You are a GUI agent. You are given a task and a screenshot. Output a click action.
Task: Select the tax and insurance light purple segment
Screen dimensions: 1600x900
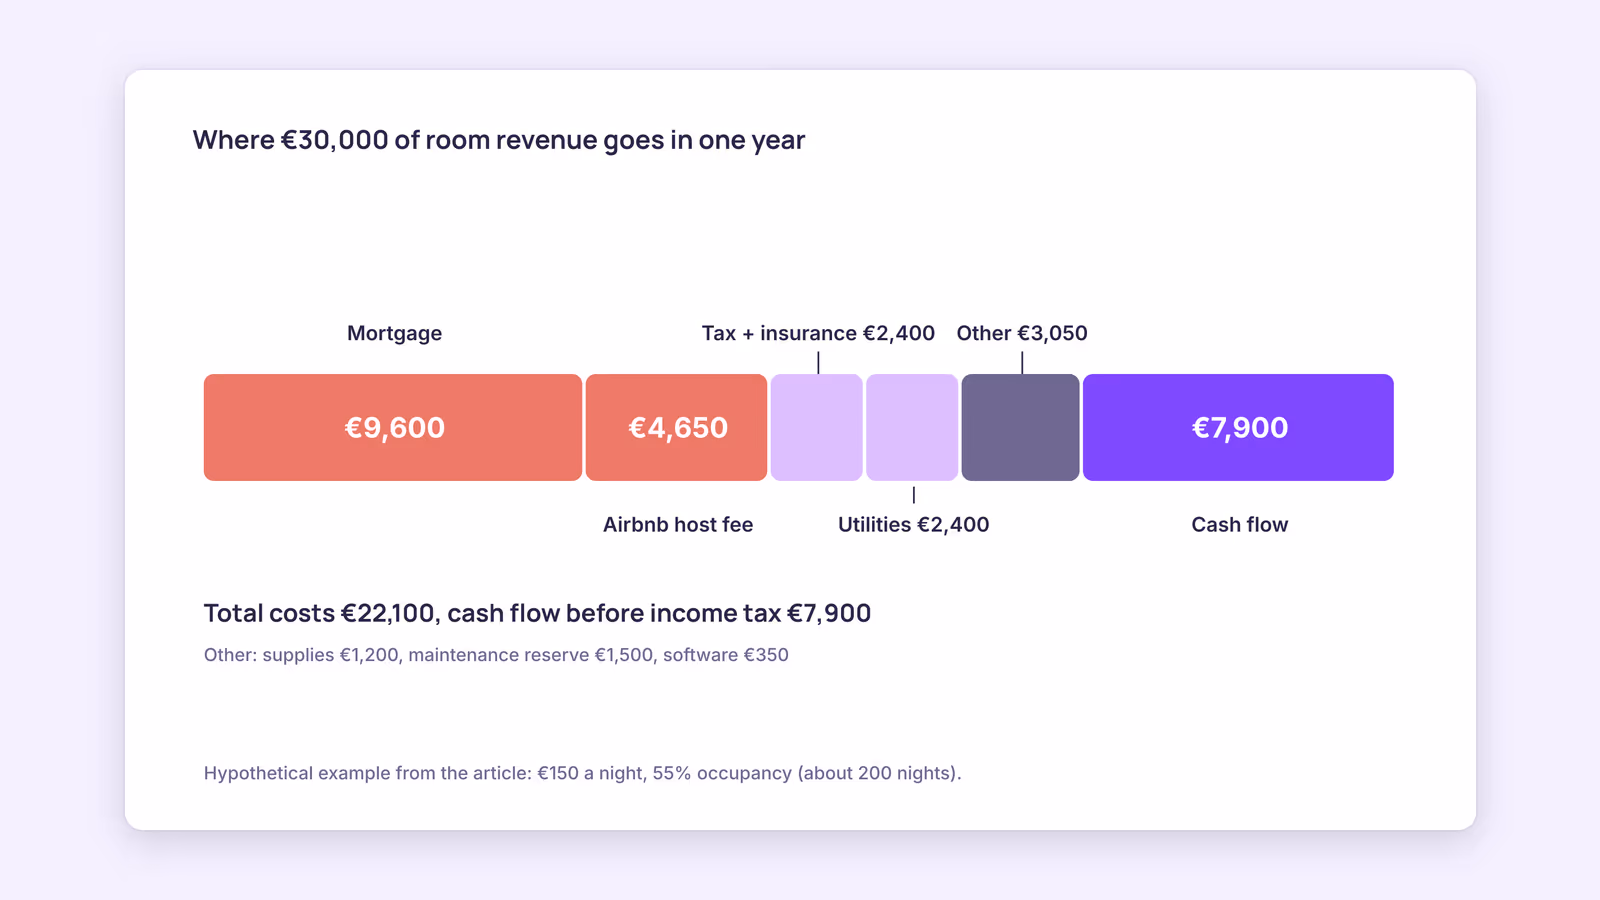pos(816,427)
